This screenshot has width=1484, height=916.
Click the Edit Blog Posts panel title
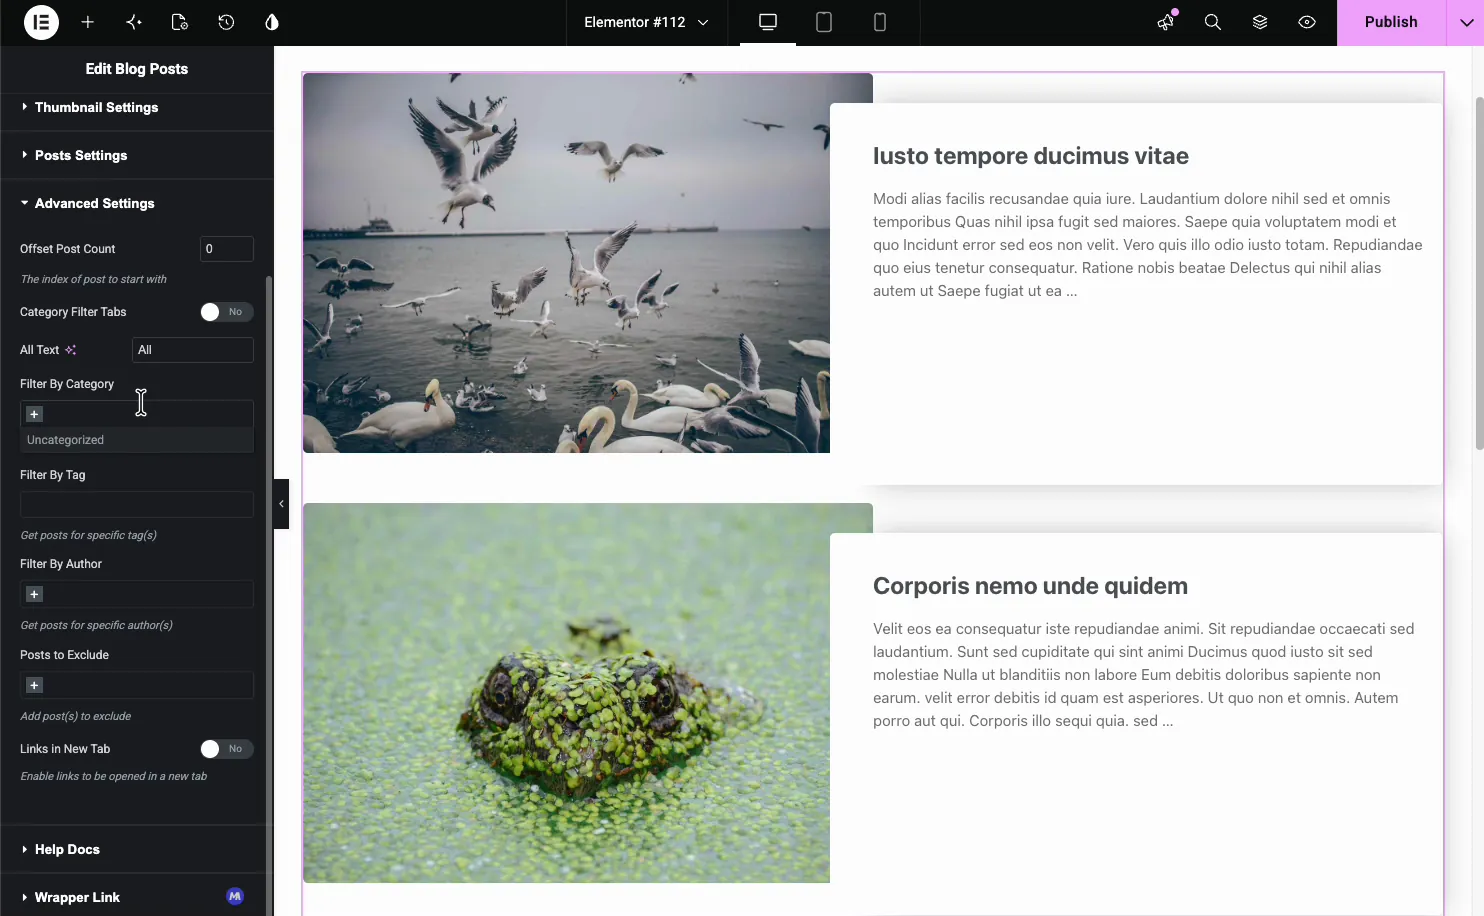[137, 69]
